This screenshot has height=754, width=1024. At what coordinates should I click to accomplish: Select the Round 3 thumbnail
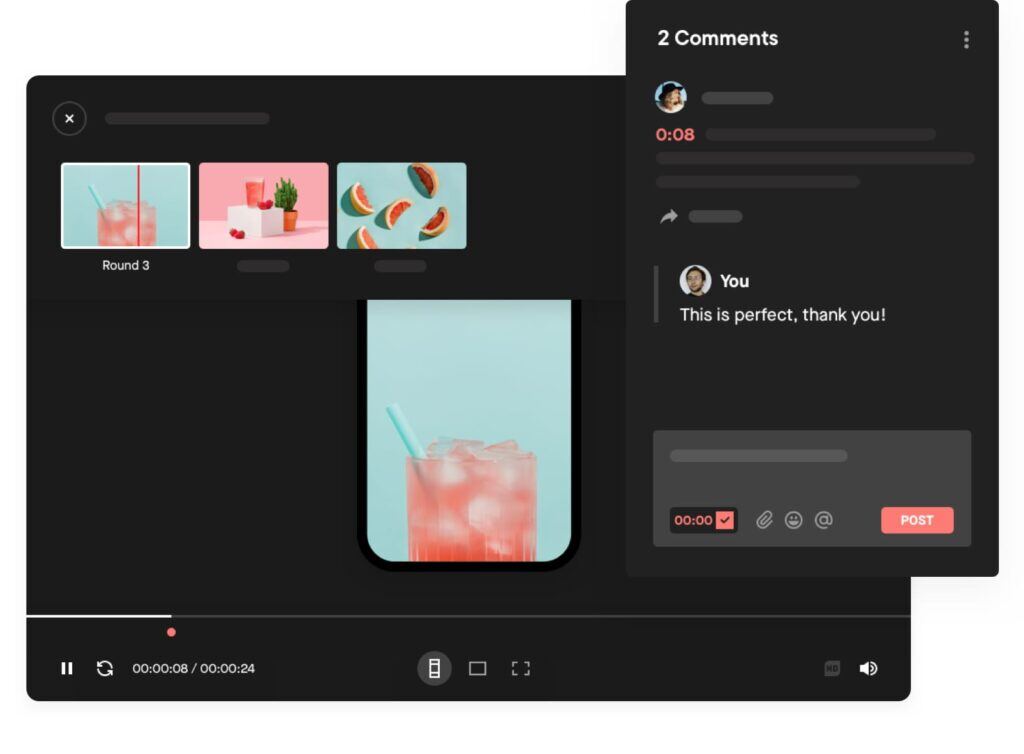click(125, 205)
